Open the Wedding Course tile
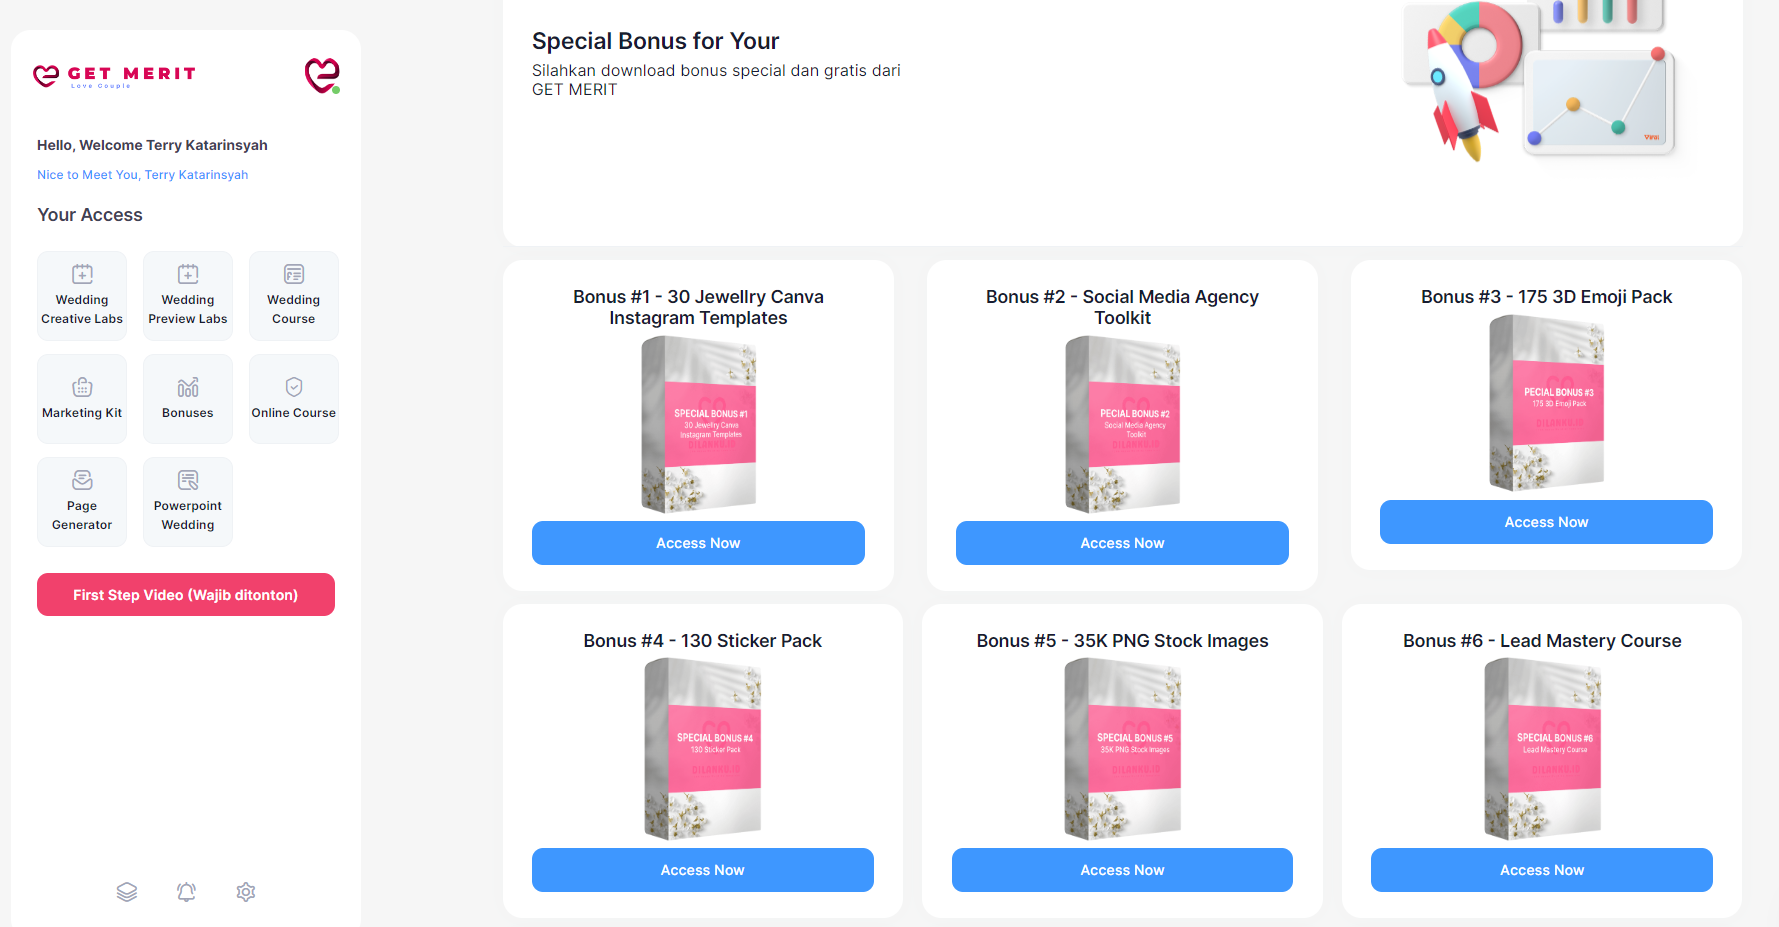This screenshot has width=1779, height=927. click(x=294, y=296)
